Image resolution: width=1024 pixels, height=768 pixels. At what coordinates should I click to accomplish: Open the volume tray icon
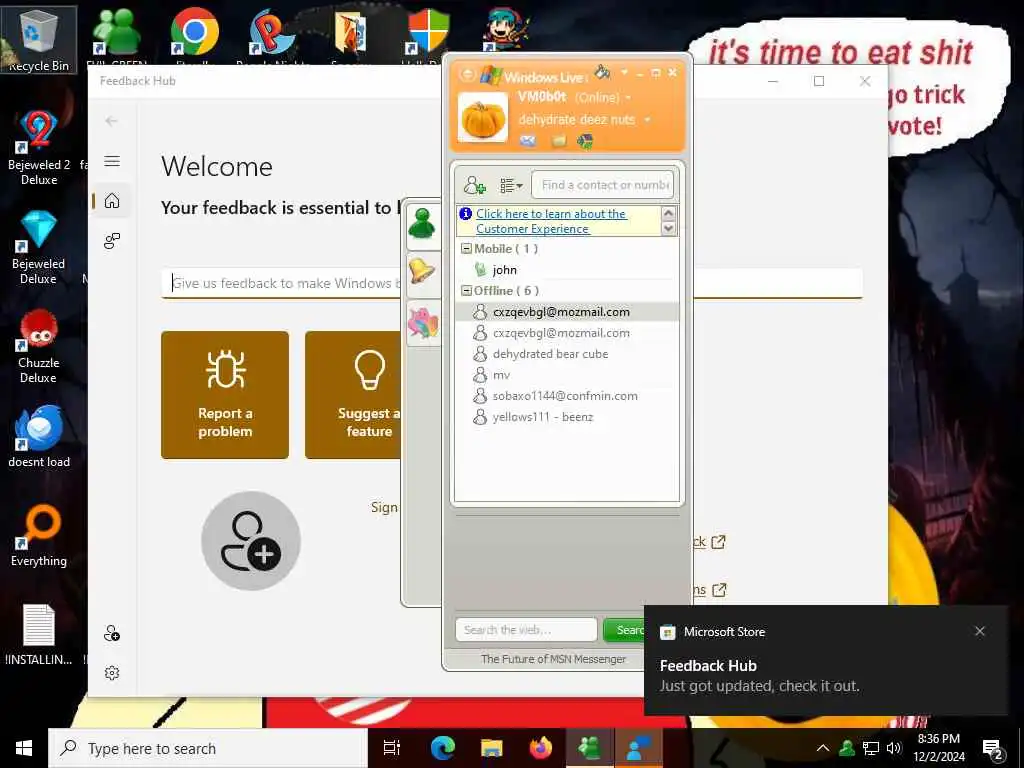pos(894,748)
